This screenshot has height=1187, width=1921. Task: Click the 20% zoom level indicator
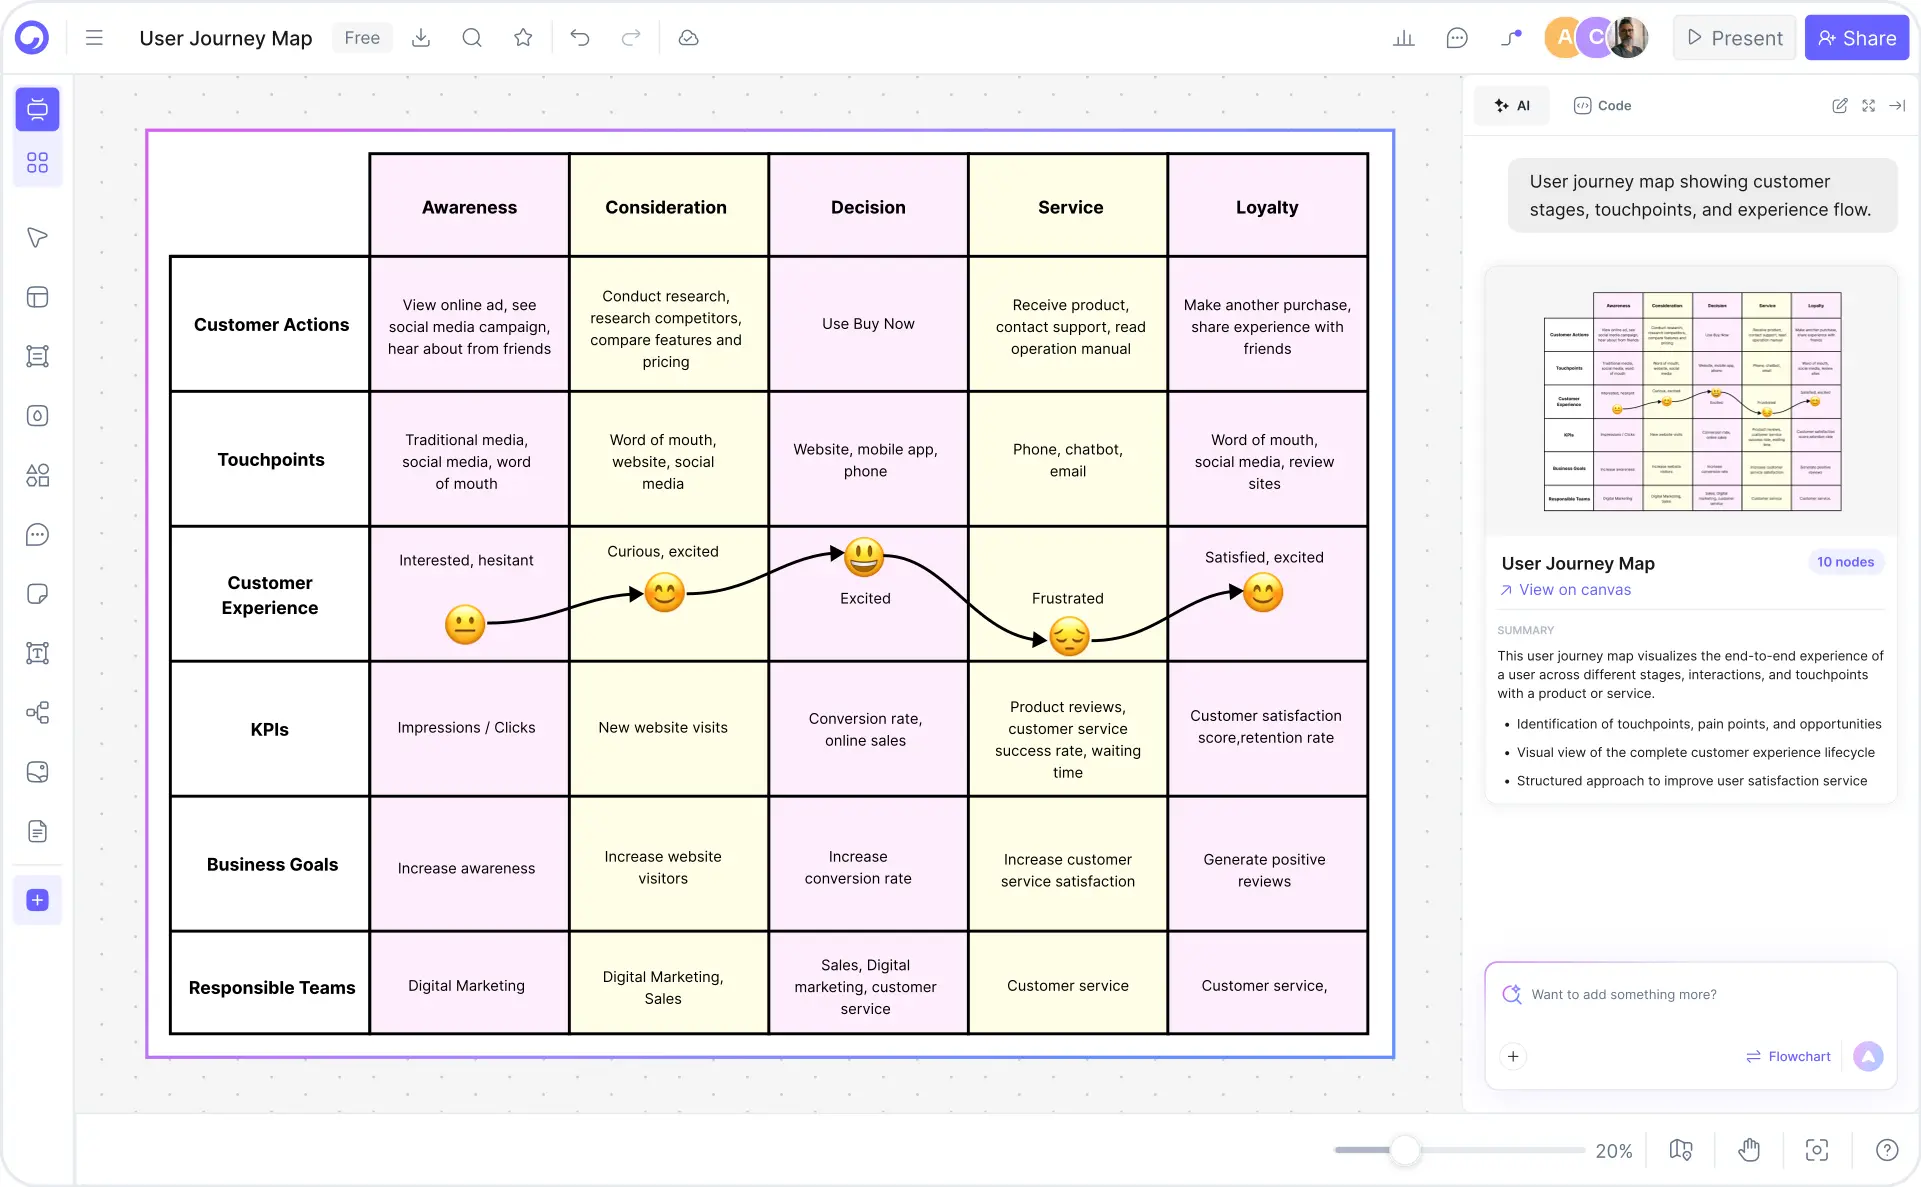coord(1612,1150)
